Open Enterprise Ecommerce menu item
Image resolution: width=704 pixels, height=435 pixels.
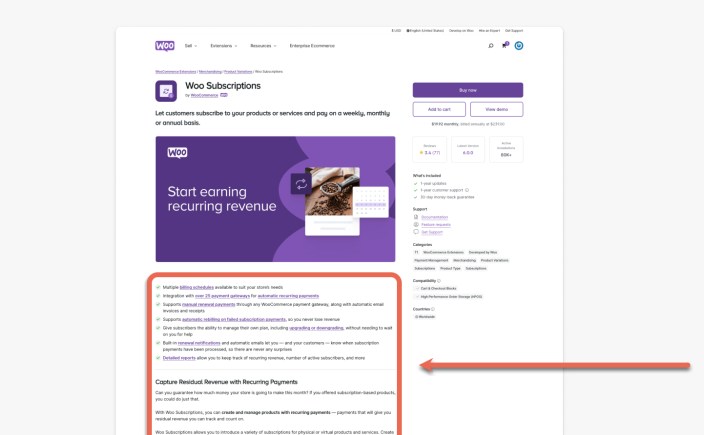(312, 46)
